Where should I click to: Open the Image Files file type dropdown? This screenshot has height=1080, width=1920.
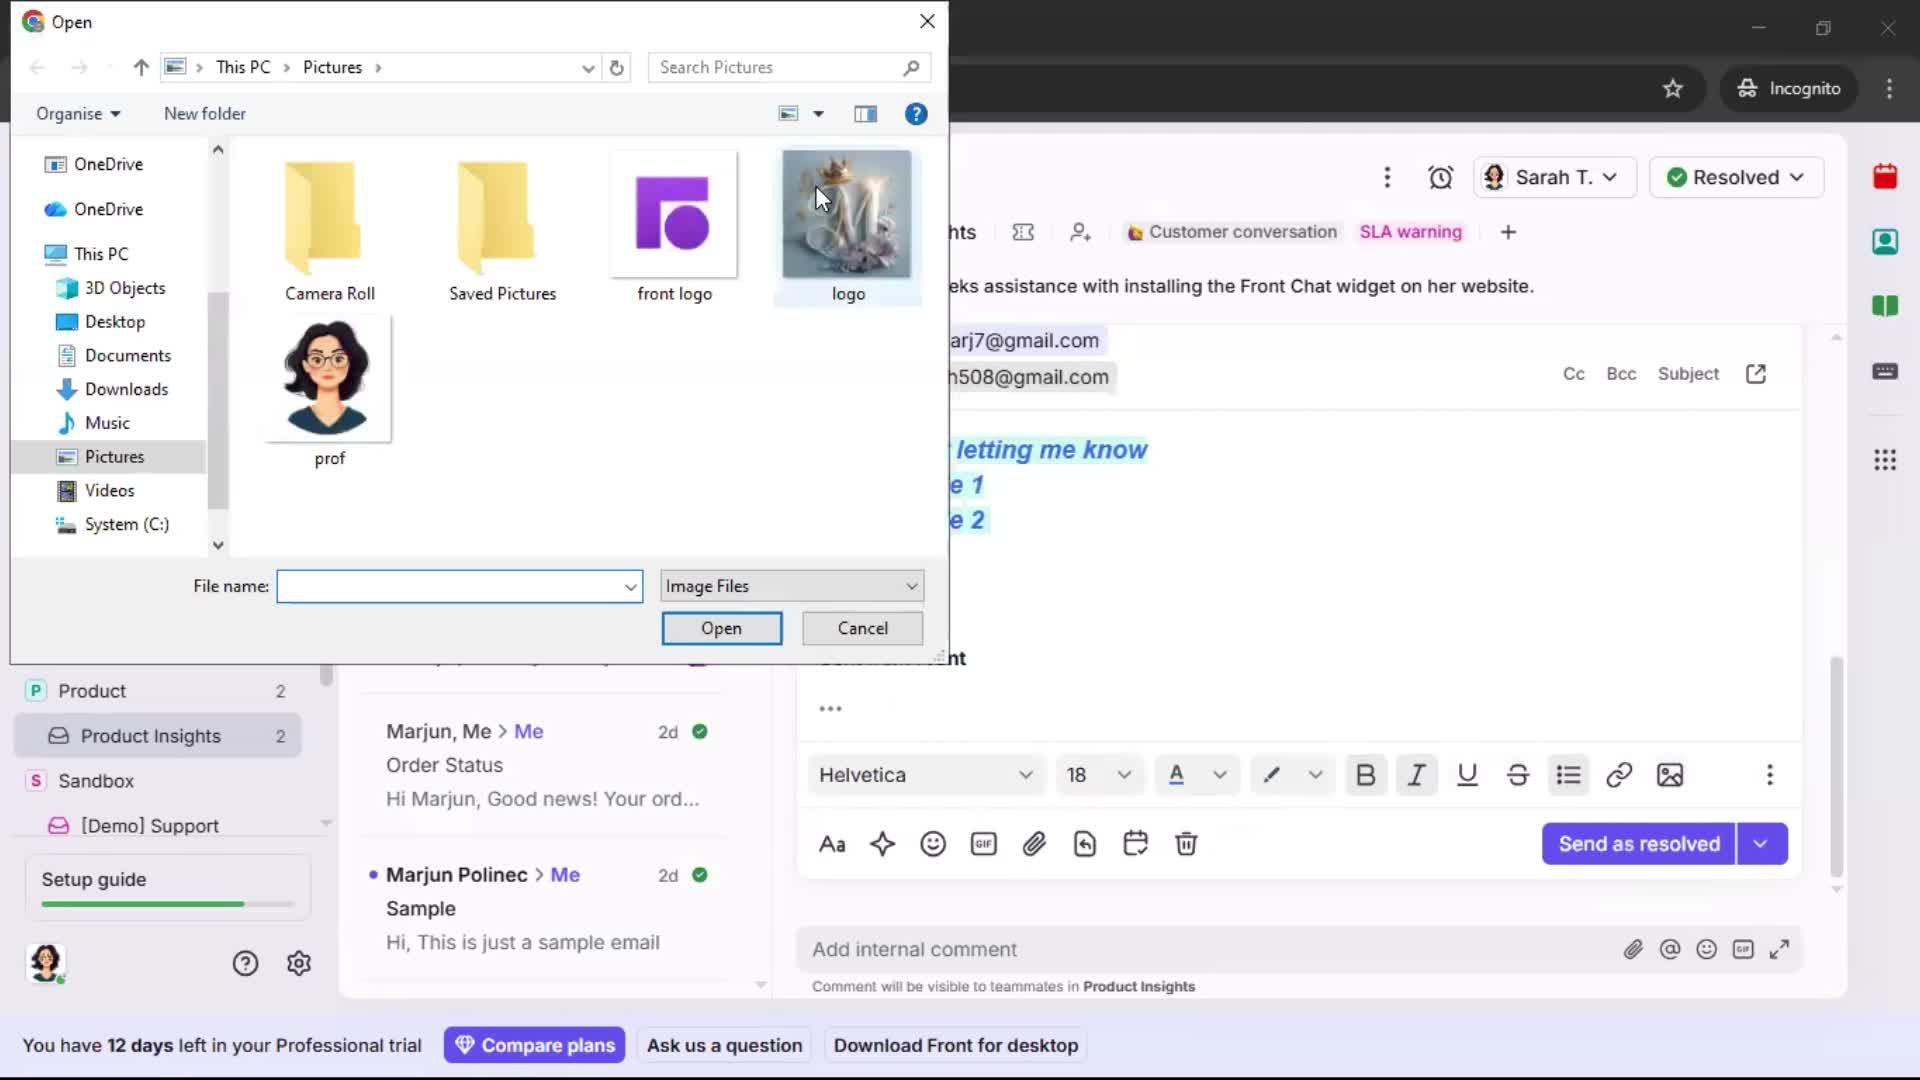coord(790,586)
